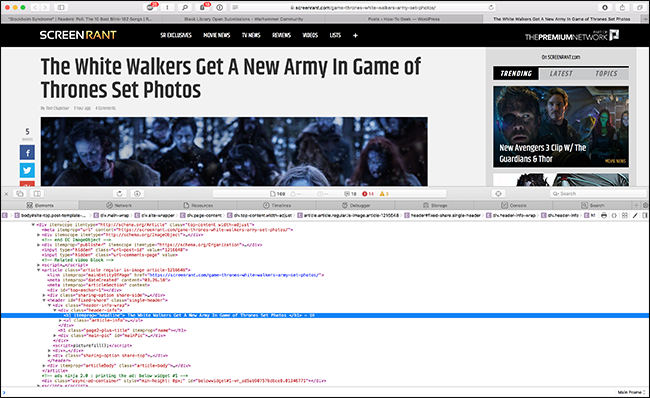Click the resource count document icon 169
Viewport: 650px width, 398px height.
click(277, 194)
